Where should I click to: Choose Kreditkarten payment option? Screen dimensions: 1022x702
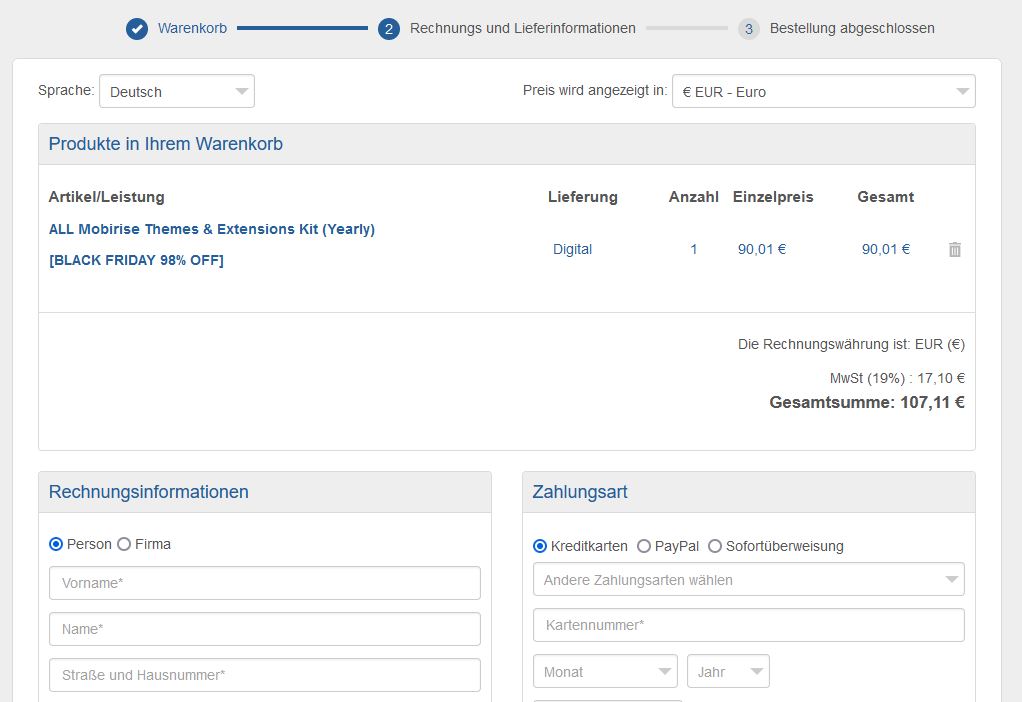point(540,546)
